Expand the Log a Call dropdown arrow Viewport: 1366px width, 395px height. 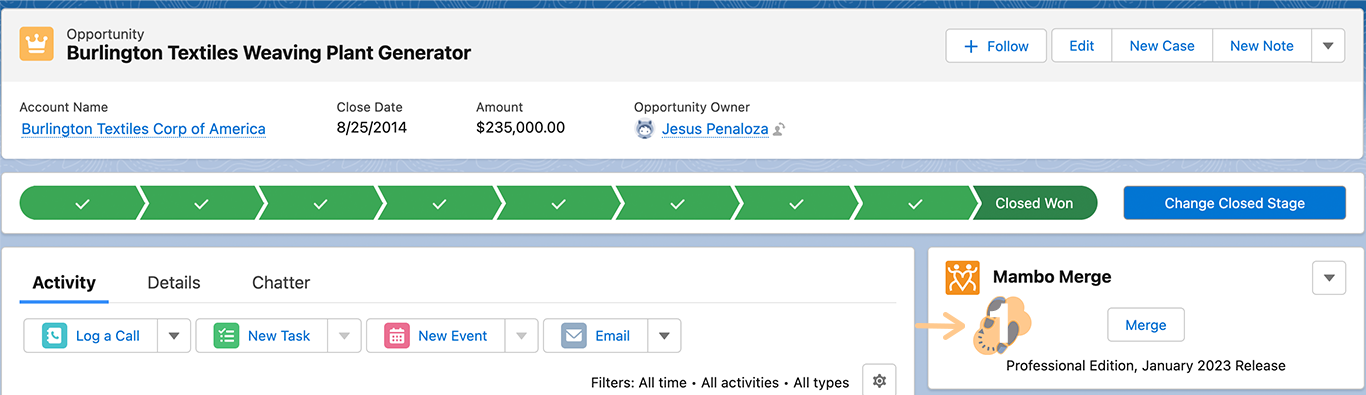tap(173, 336)
